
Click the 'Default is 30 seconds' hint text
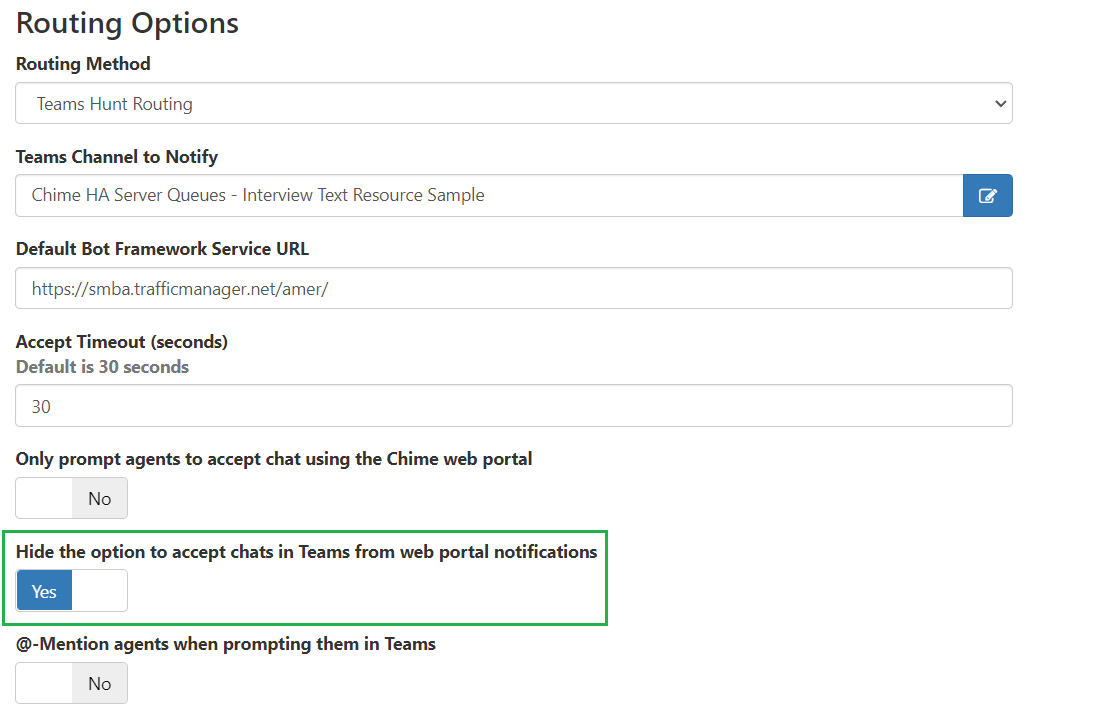pyautogui.click(x=103, y=367)
